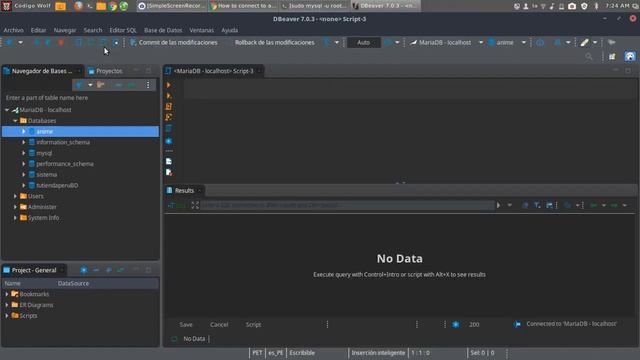640x360 pixels.
Task: Click the table name filter field
Action: [80, 98]
